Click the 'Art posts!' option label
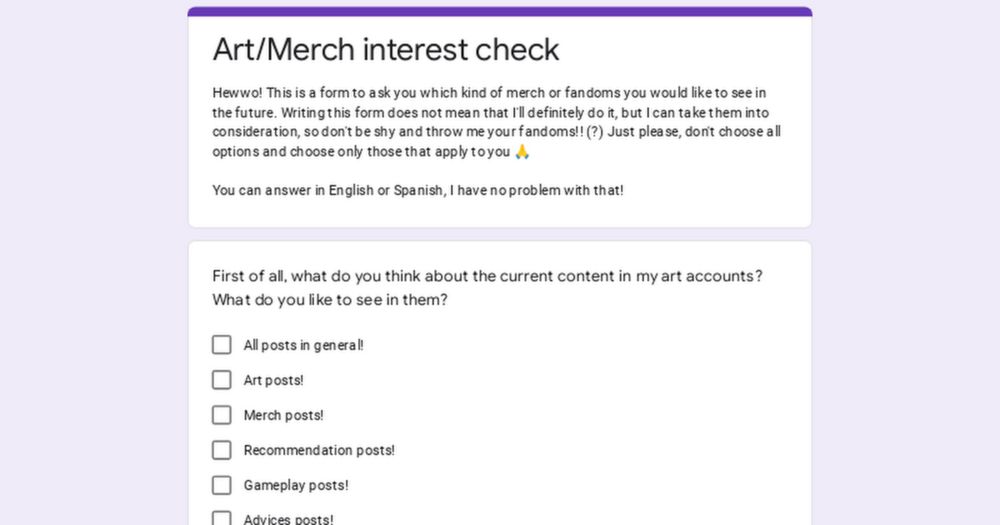 [273, 380]
